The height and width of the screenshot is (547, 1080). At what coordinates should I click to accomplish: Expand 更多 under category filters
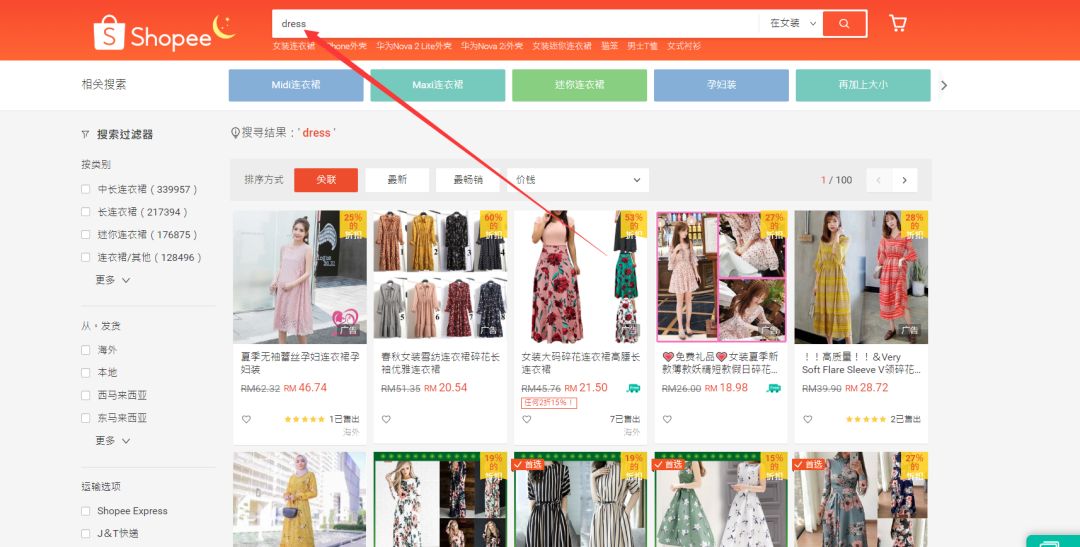click(x=113, y=280)
